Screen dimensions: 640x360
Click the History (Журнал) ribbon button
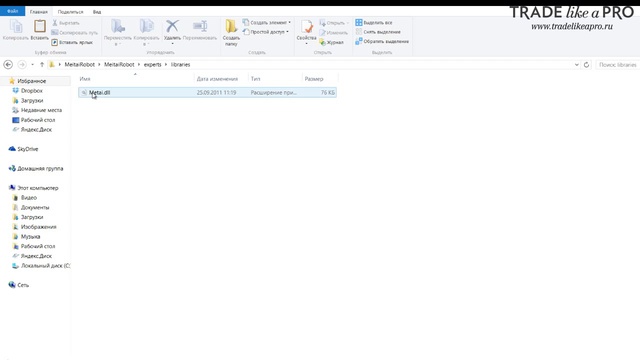point(331,42)
